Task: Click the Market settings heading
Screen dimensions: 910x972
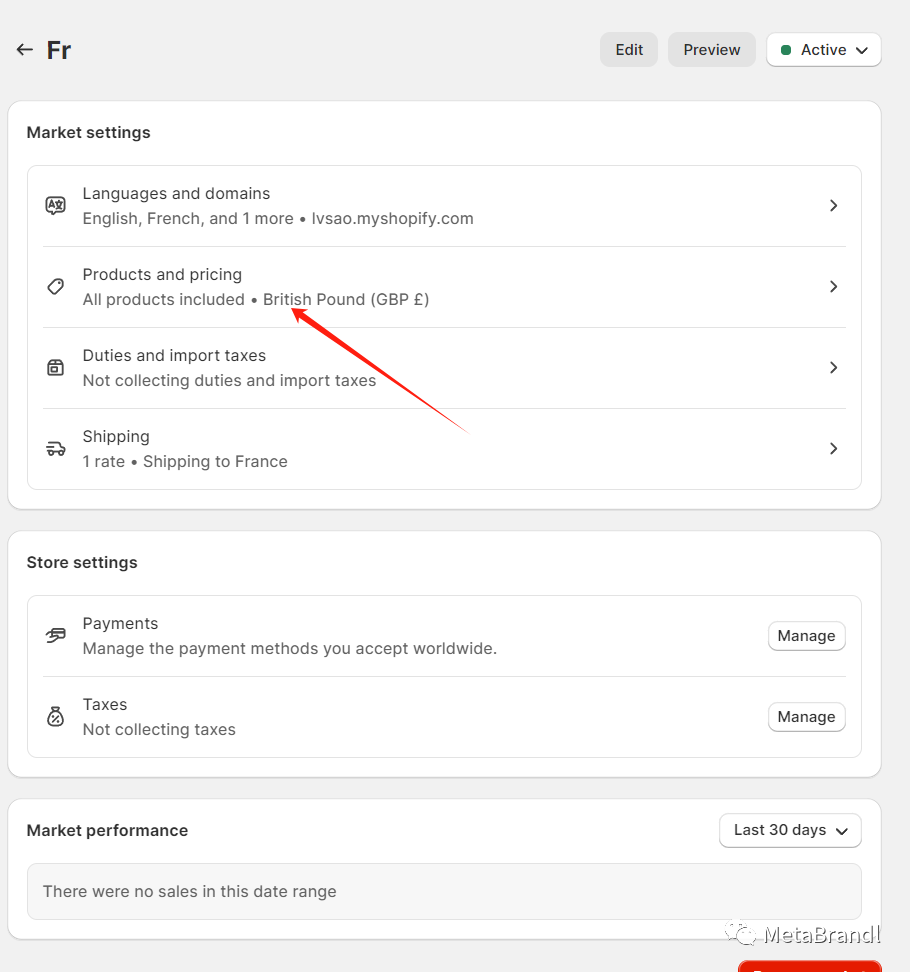Action: pyautogui.click(x=89, y=133)
